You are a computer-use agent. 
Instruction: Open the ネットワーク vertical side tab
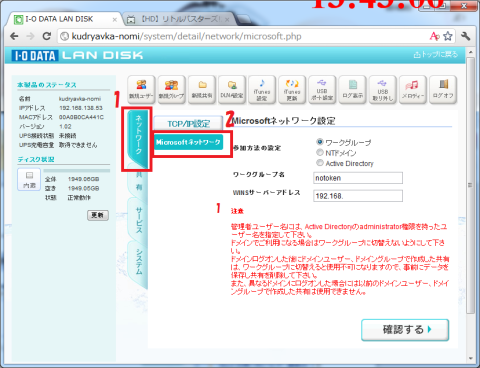click(x=138, y=138)
